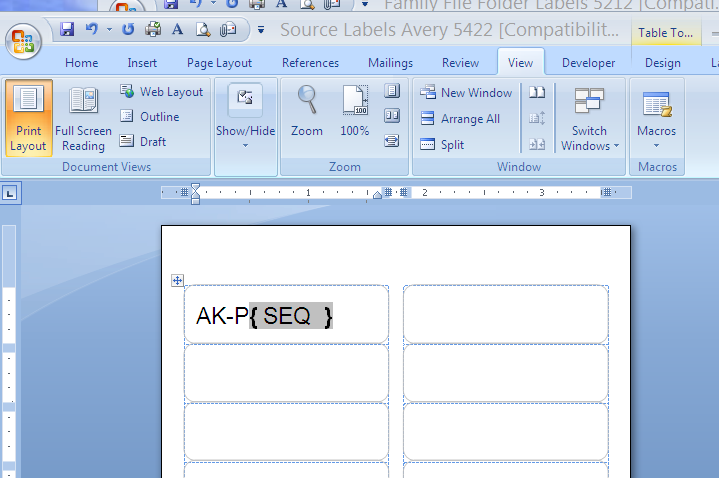Click the Page Width zoom icon
This screenshot has width=719, height=478.
pyautogui.click(x=392, y=141)
